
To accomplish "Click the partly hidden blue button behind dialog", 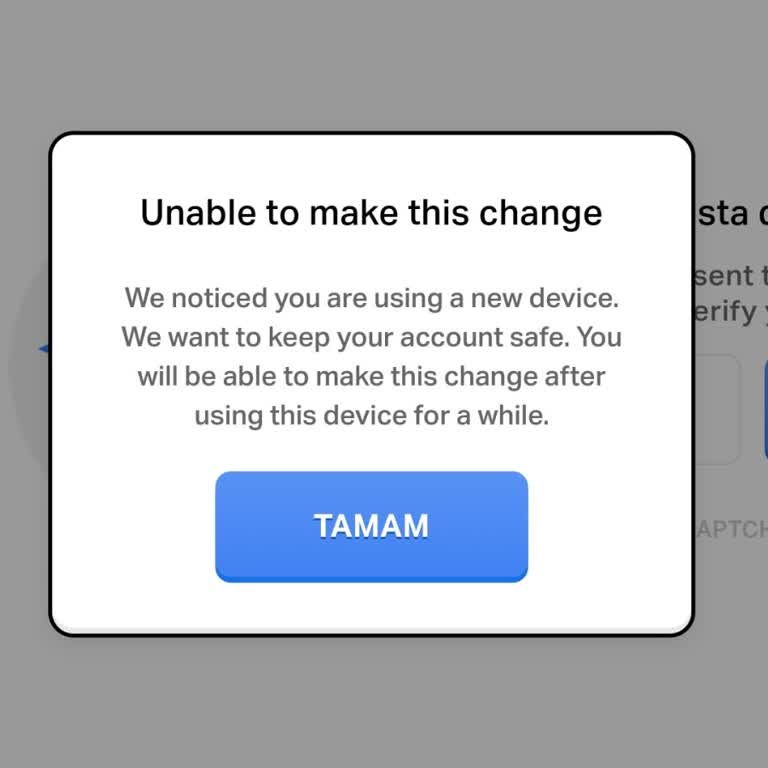I will point(764,408).
